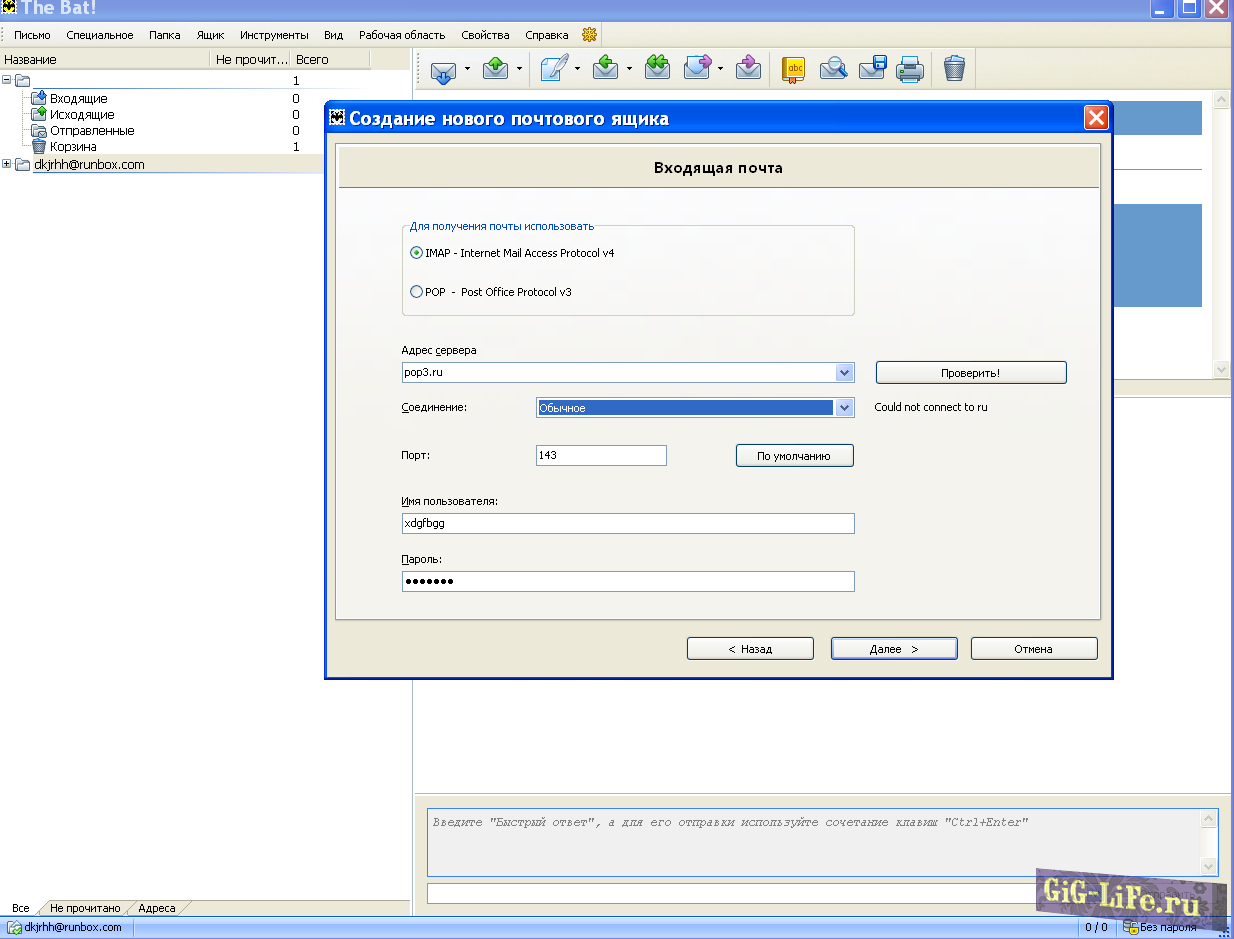Switch to the Адреса tab
Screen dimensions: 1234x939
click(157, 908)
